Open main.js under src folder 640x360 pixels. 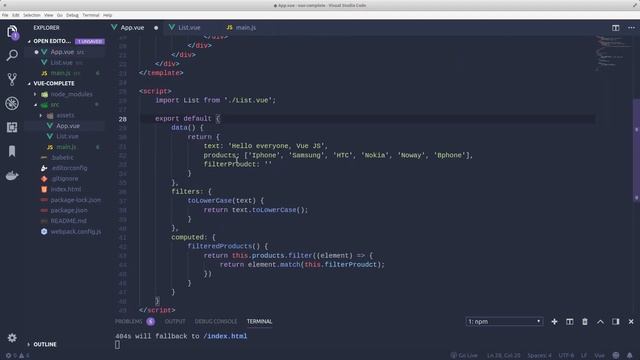coord(65,147)
